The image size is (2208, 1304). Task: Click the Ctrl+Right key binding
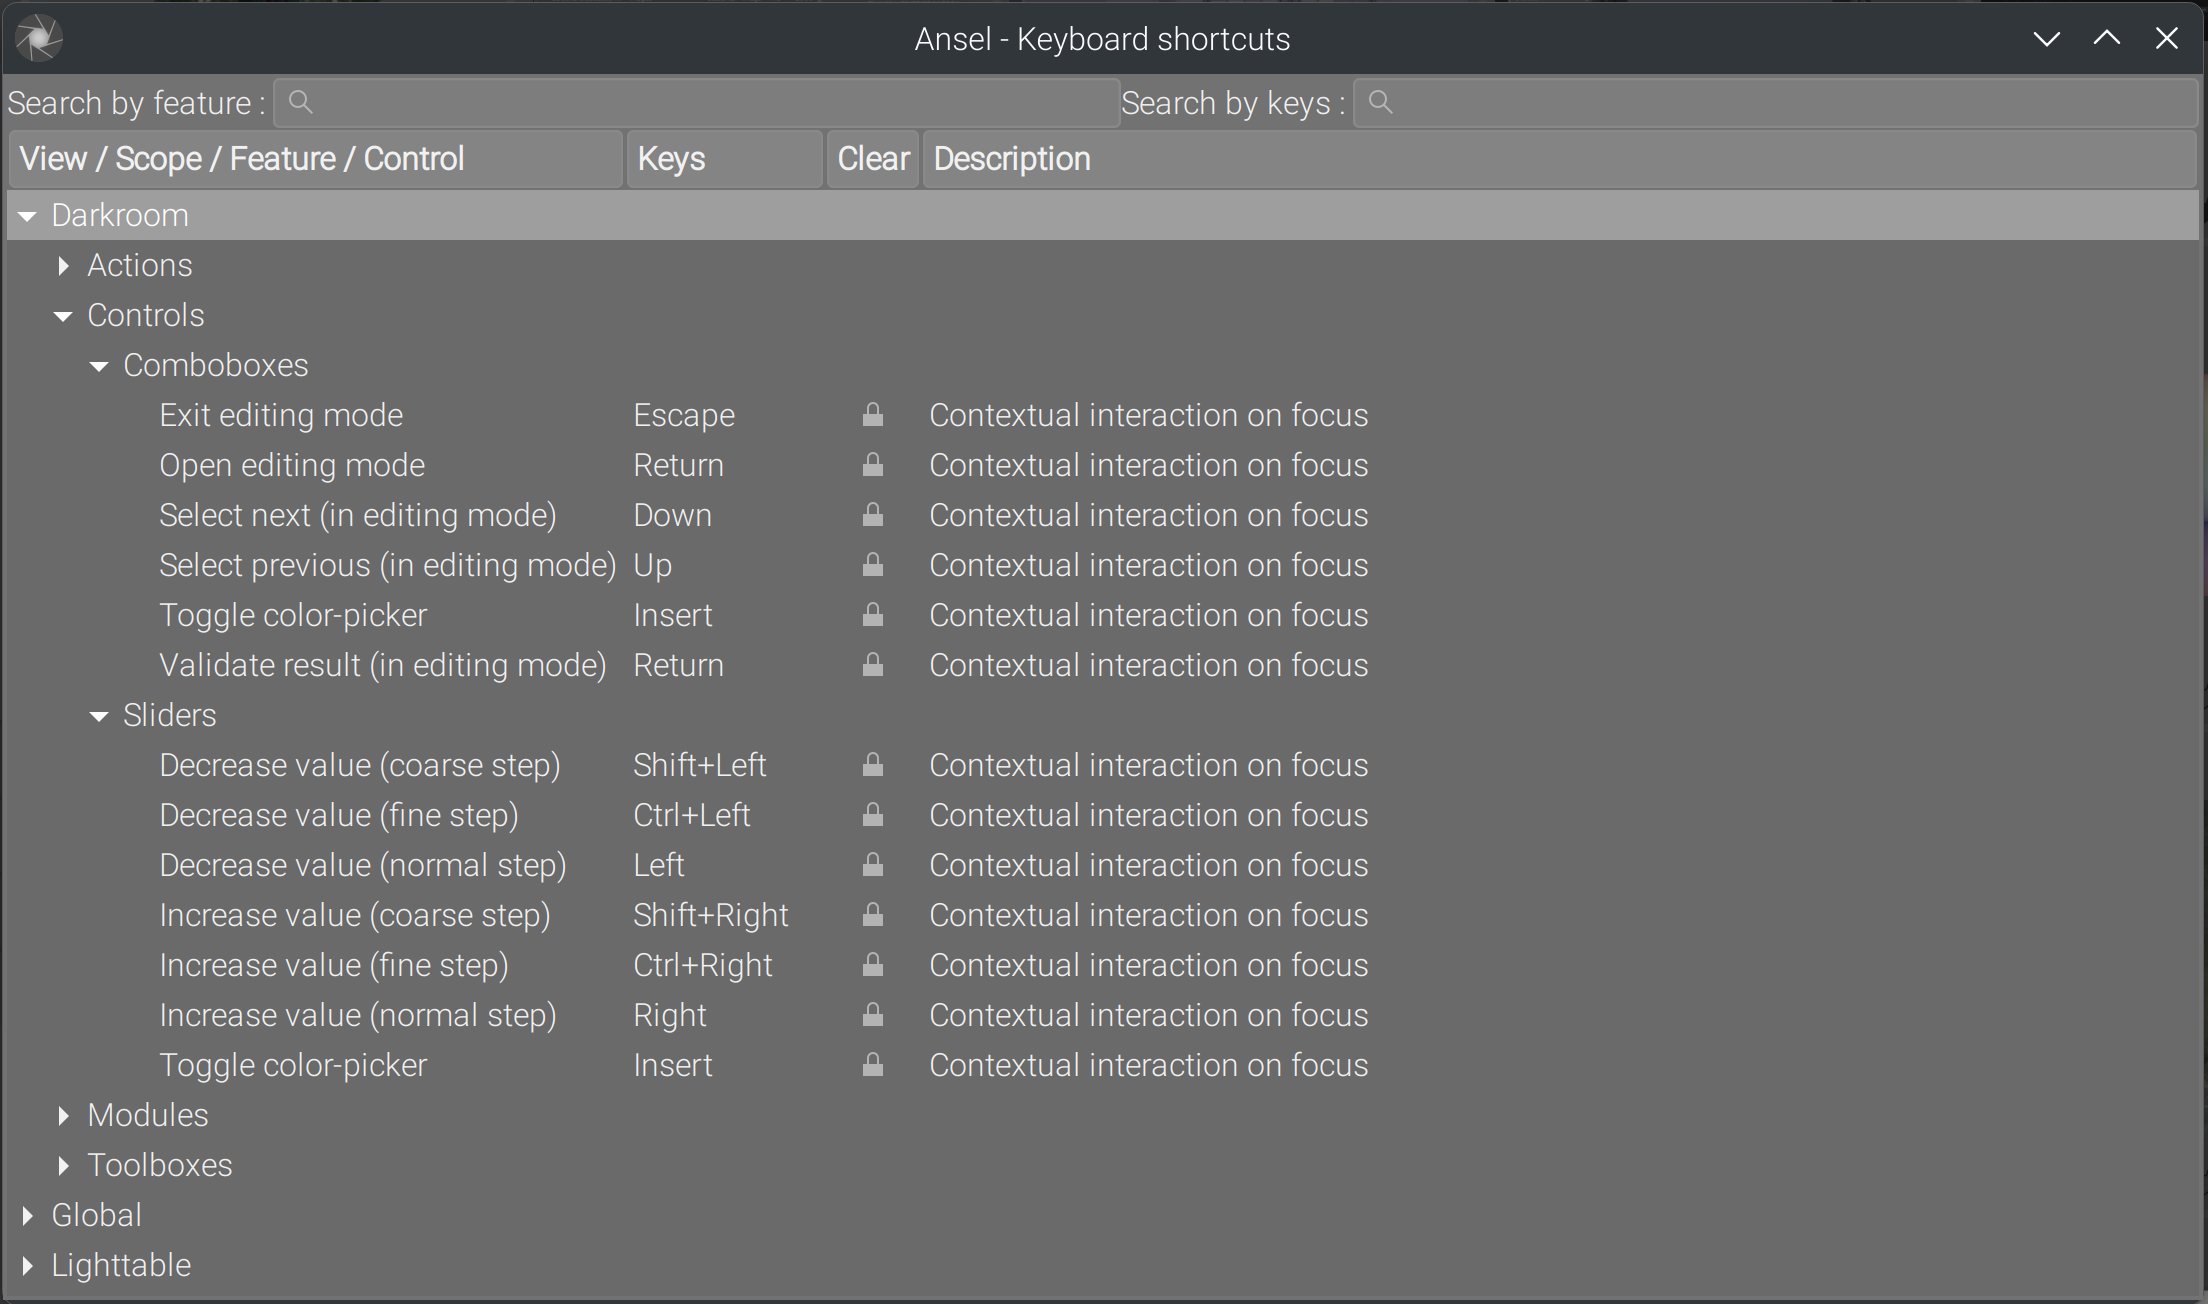(x=702, y=966)
